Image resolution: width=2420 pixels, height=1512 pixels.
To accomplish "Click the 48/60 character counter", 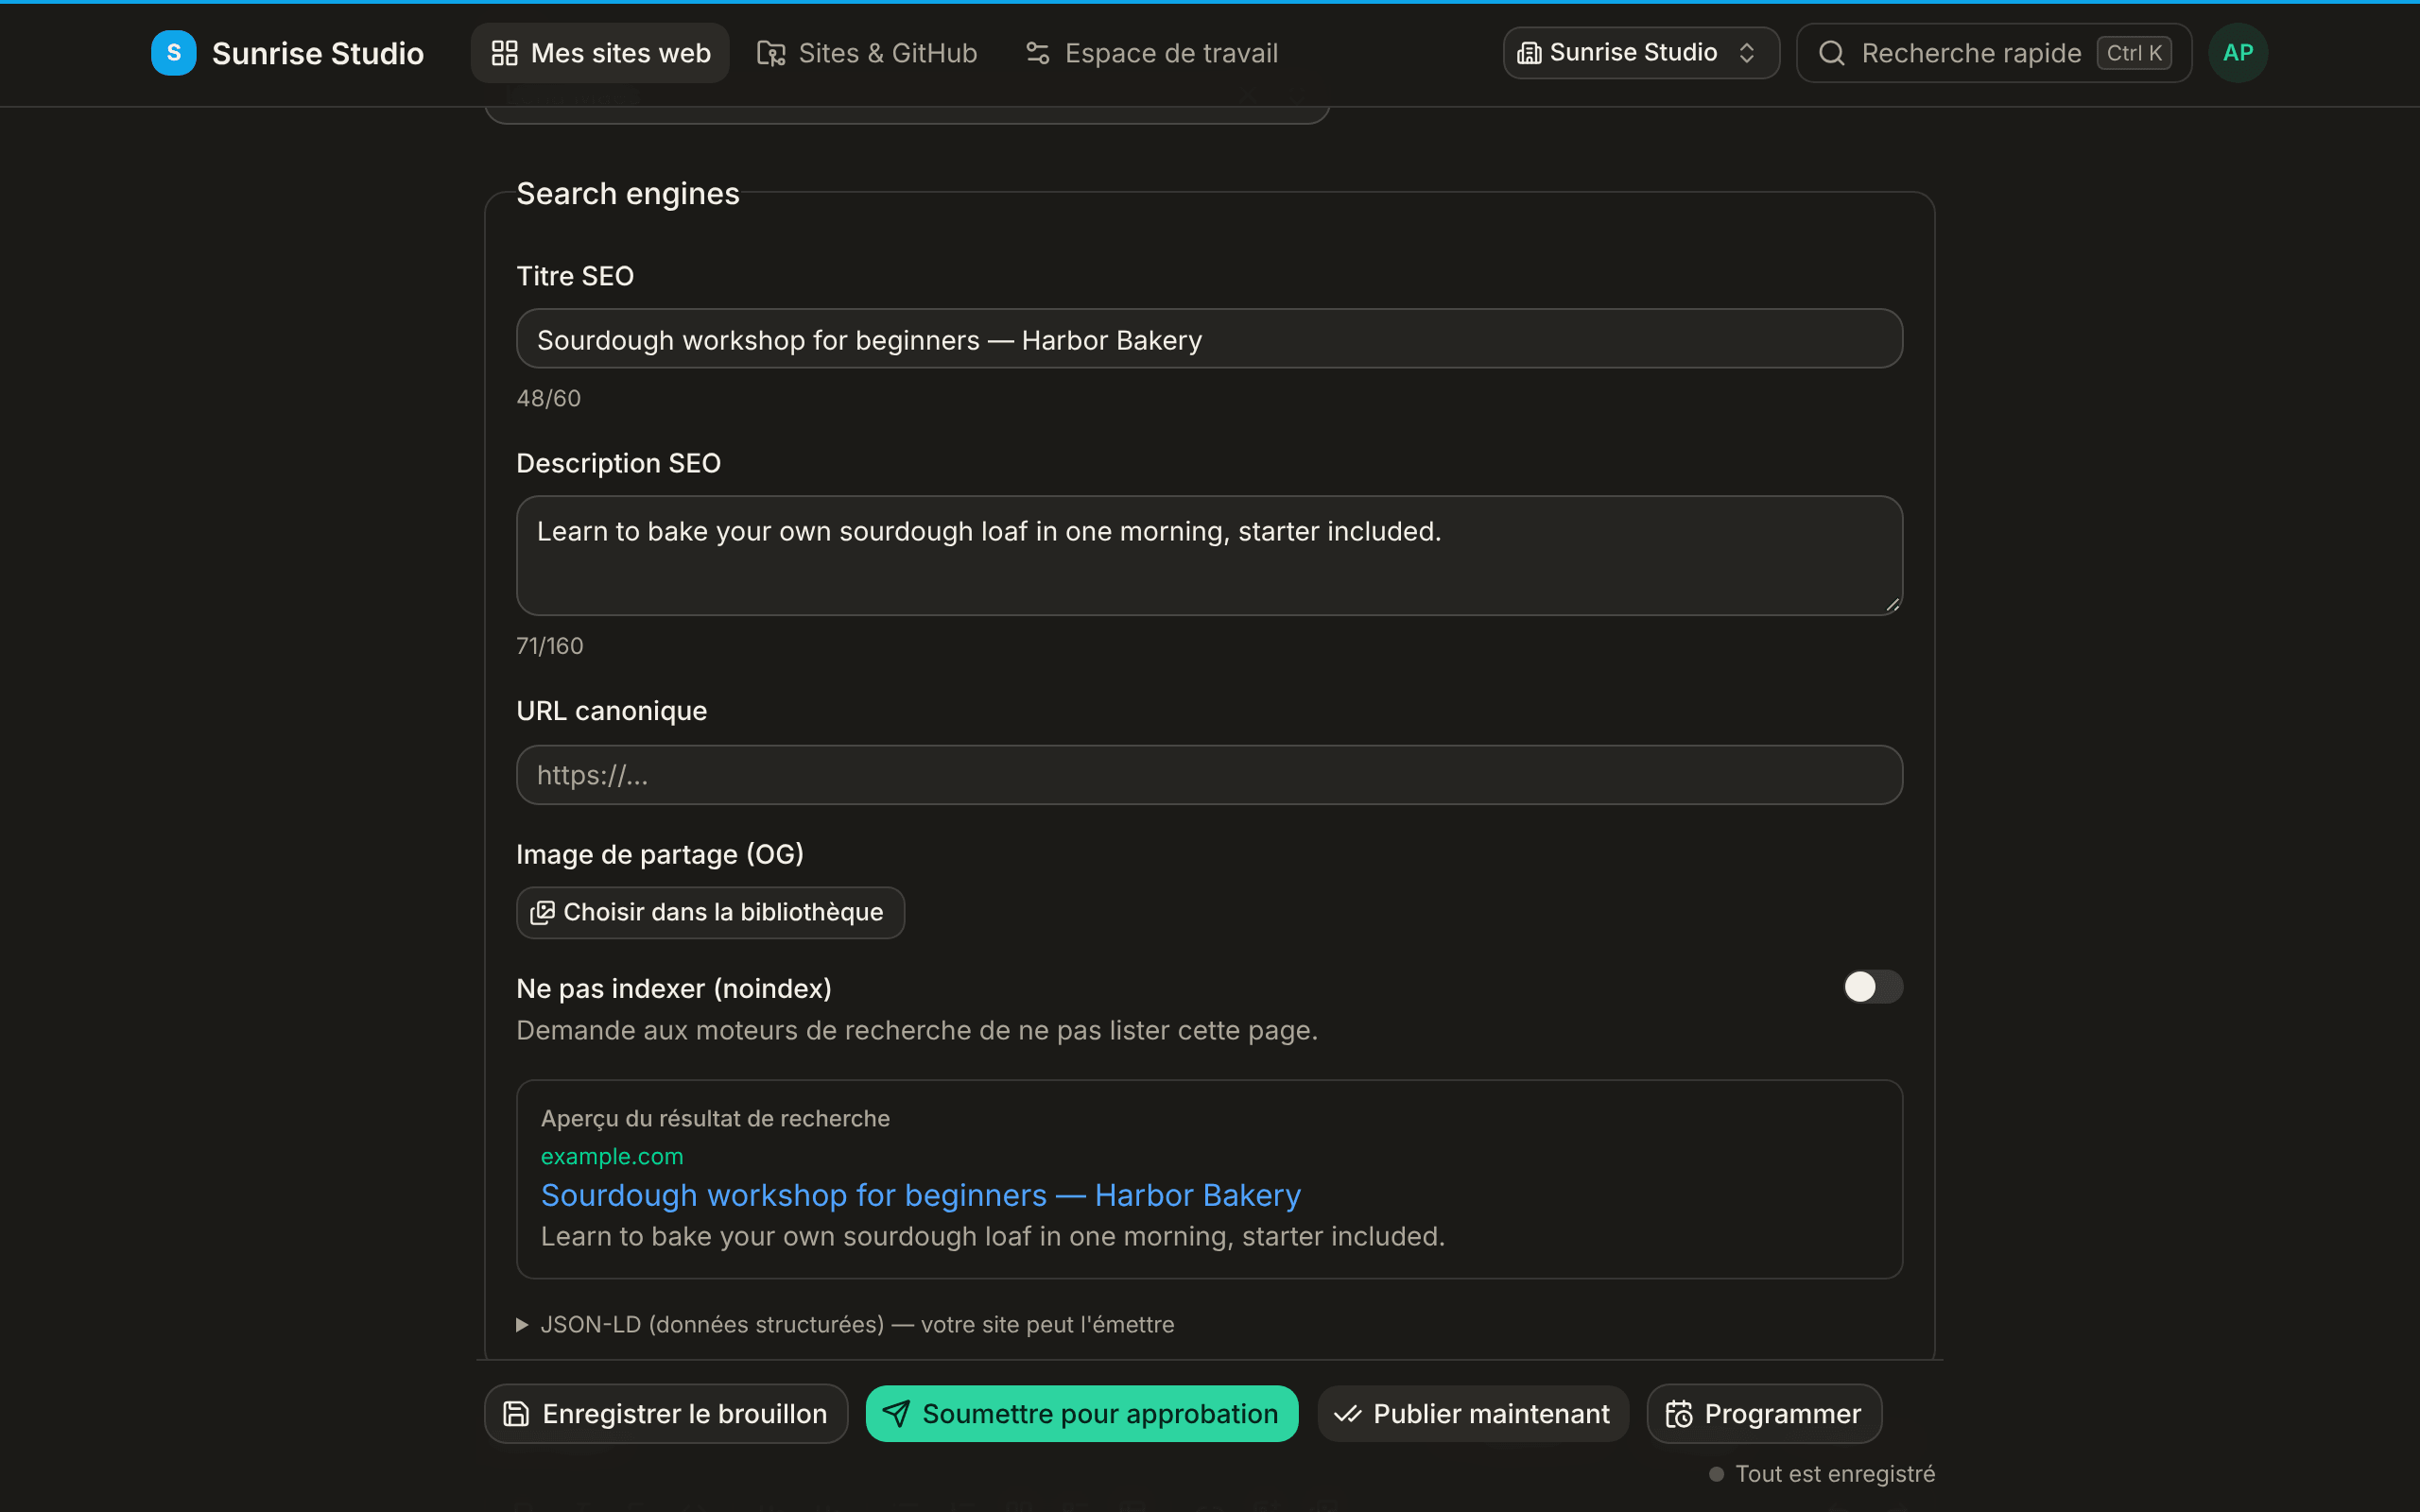I will click(548, 398).
